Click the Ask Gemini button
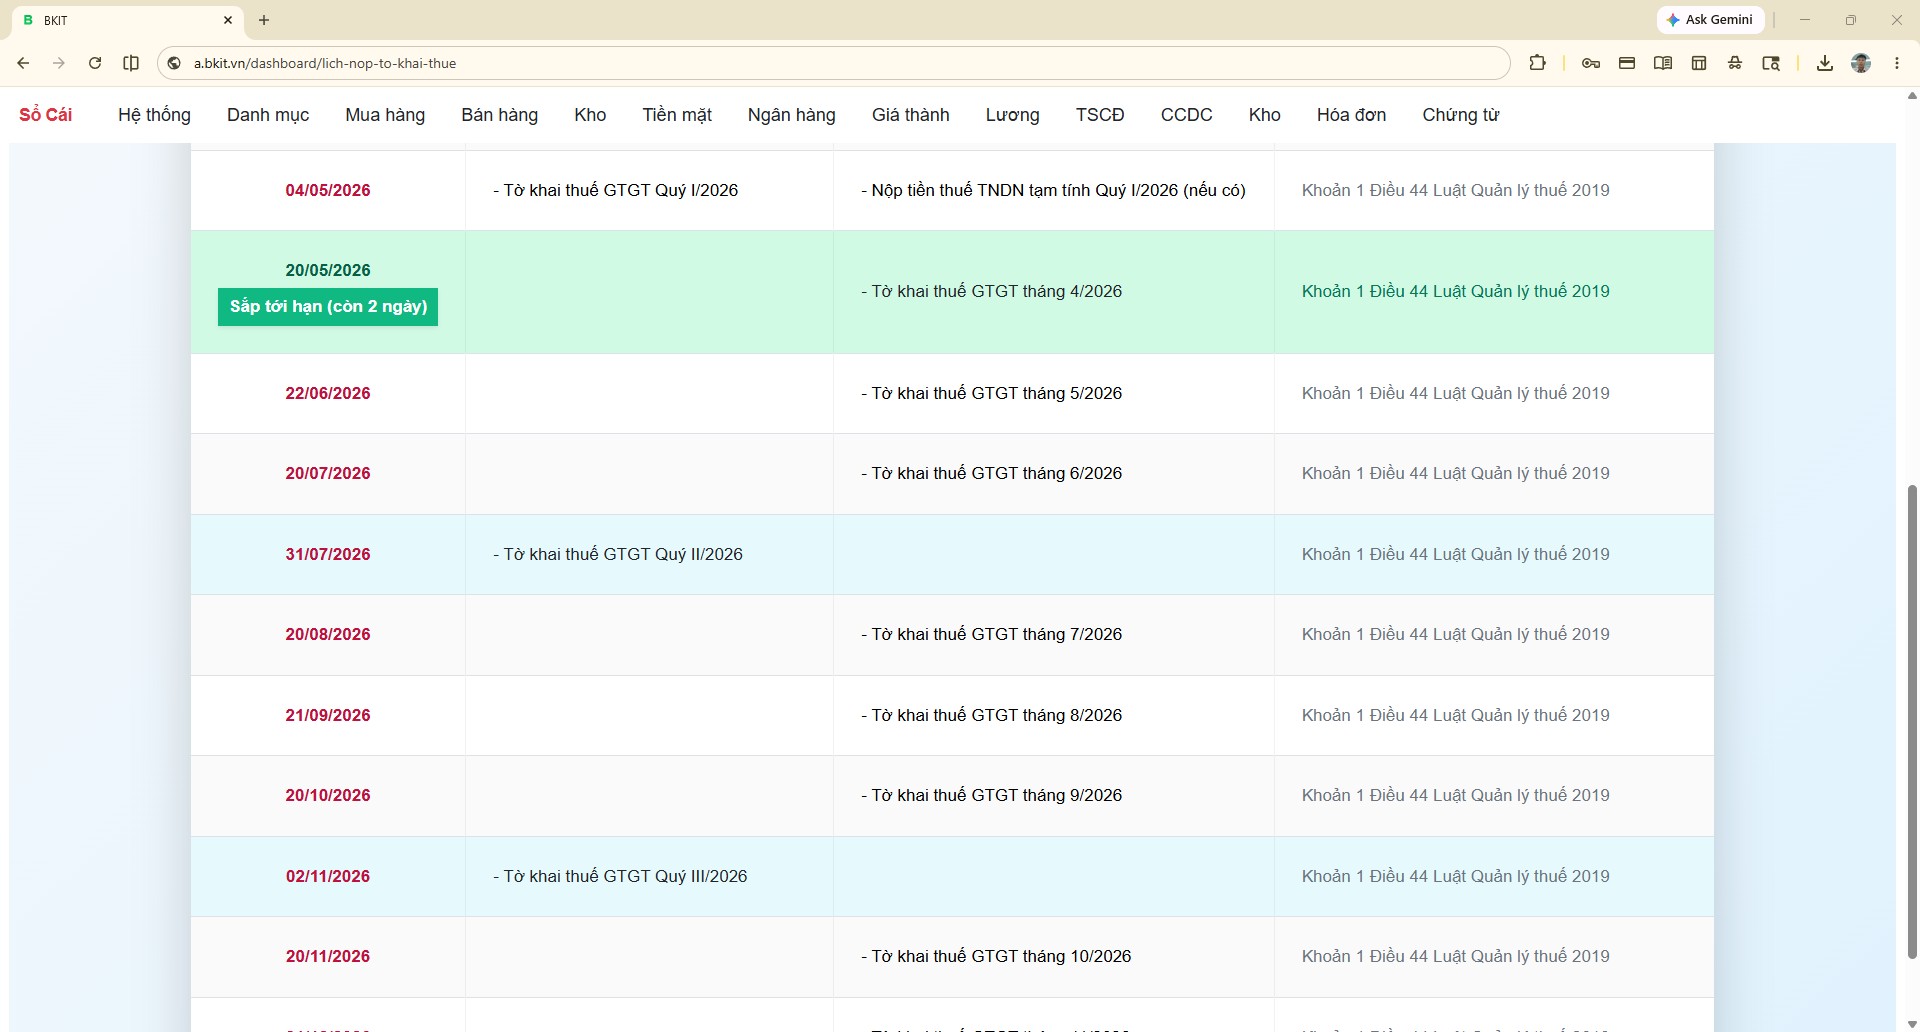Image resolution: width=1920 pixels, height=1032 pixels. coord(1710,20)
